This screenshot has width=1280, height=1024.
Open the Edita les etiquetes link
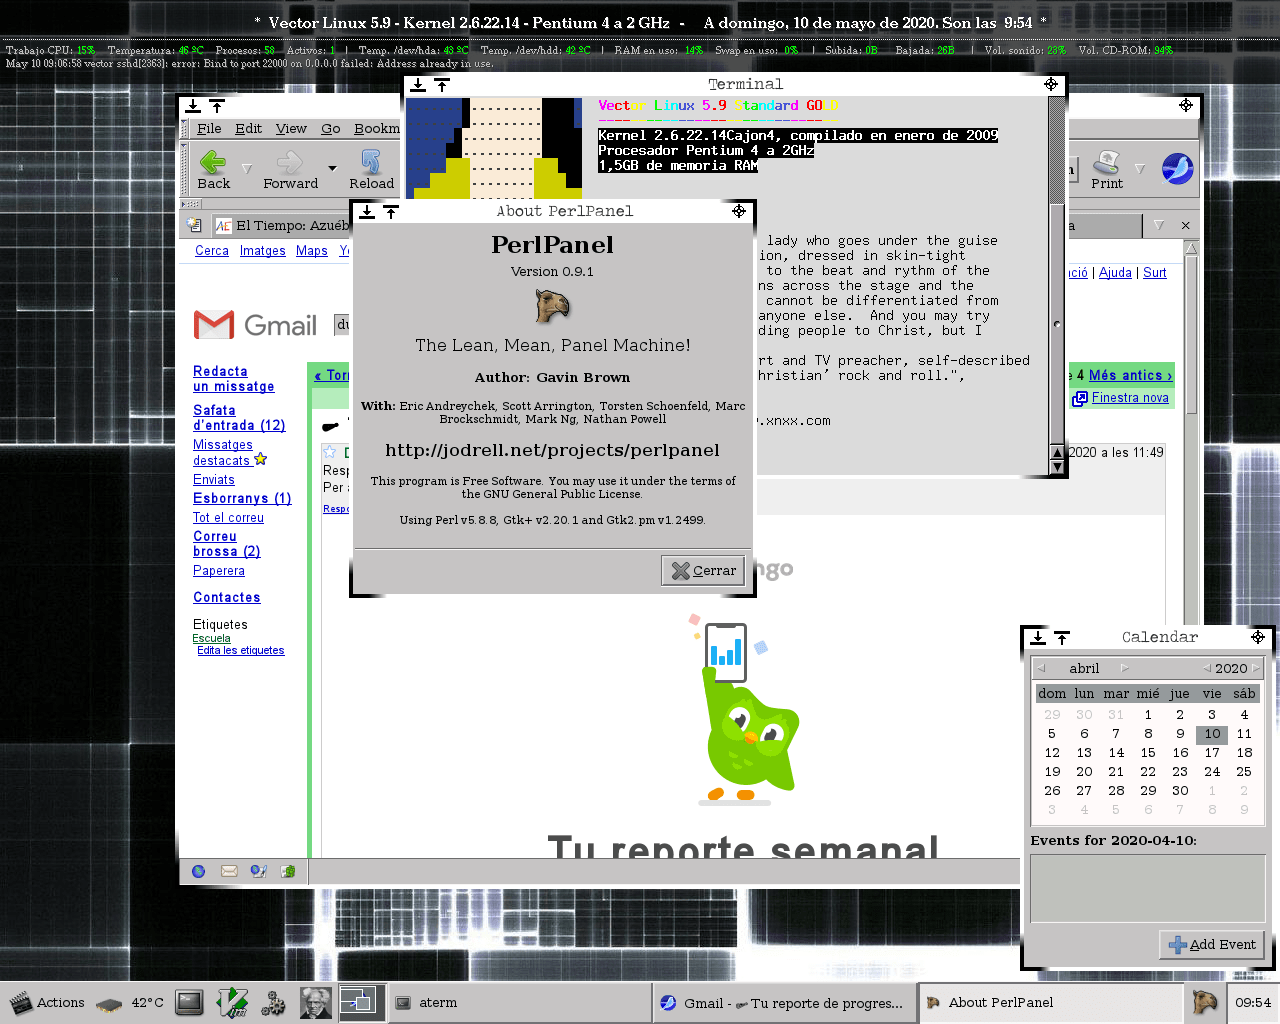241,651
